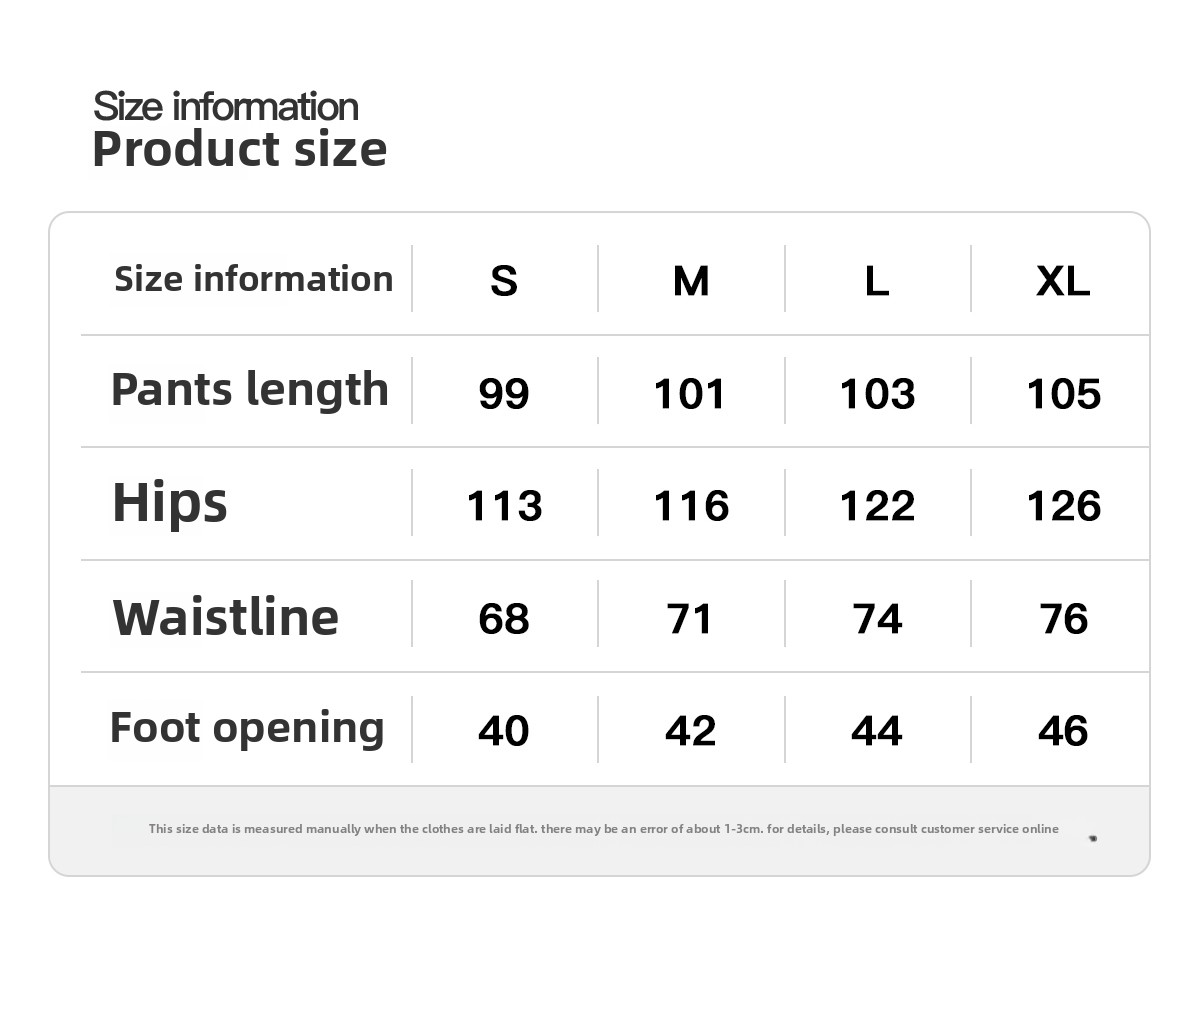Select the M size column header
Screen dimensions: 1200x1017
tap(691, 281)
